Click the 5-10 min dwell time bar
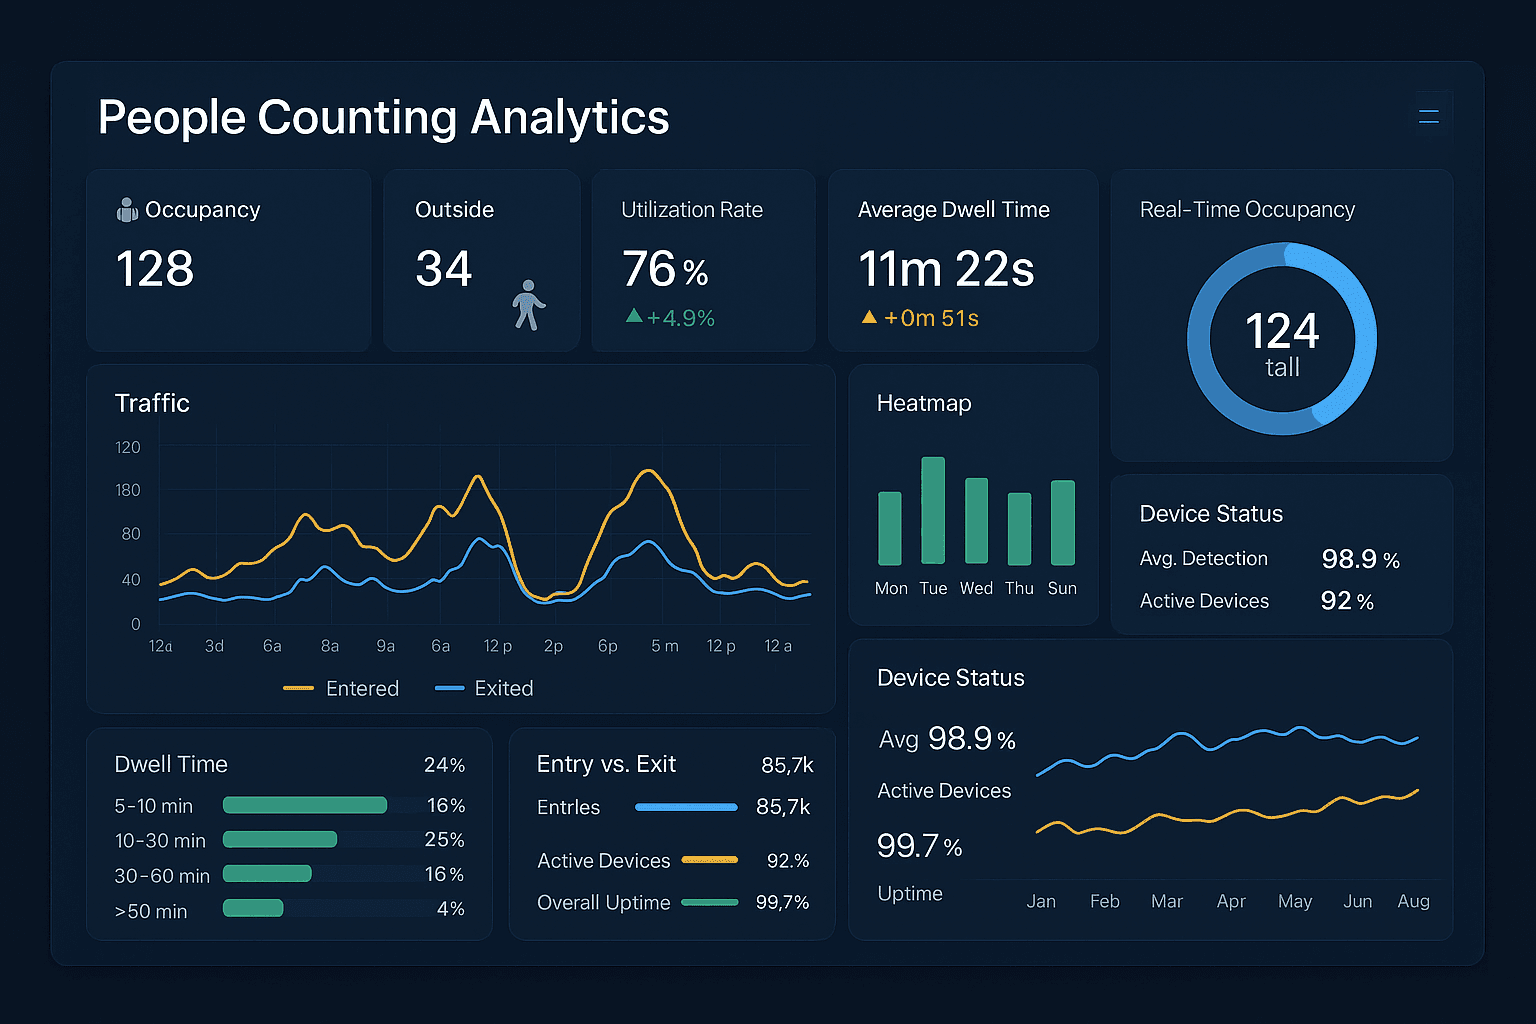 click(304, 805)
